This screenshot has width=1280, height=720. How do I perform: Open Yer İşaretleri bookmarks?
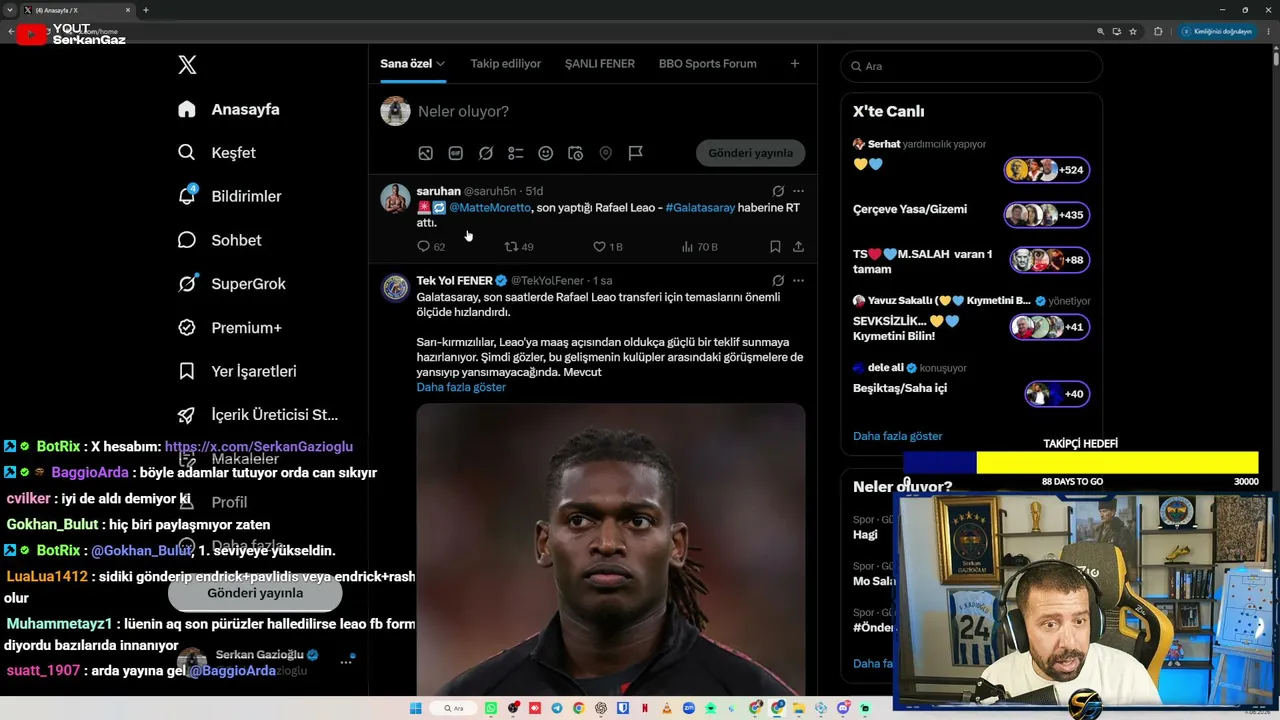point(237,371)
